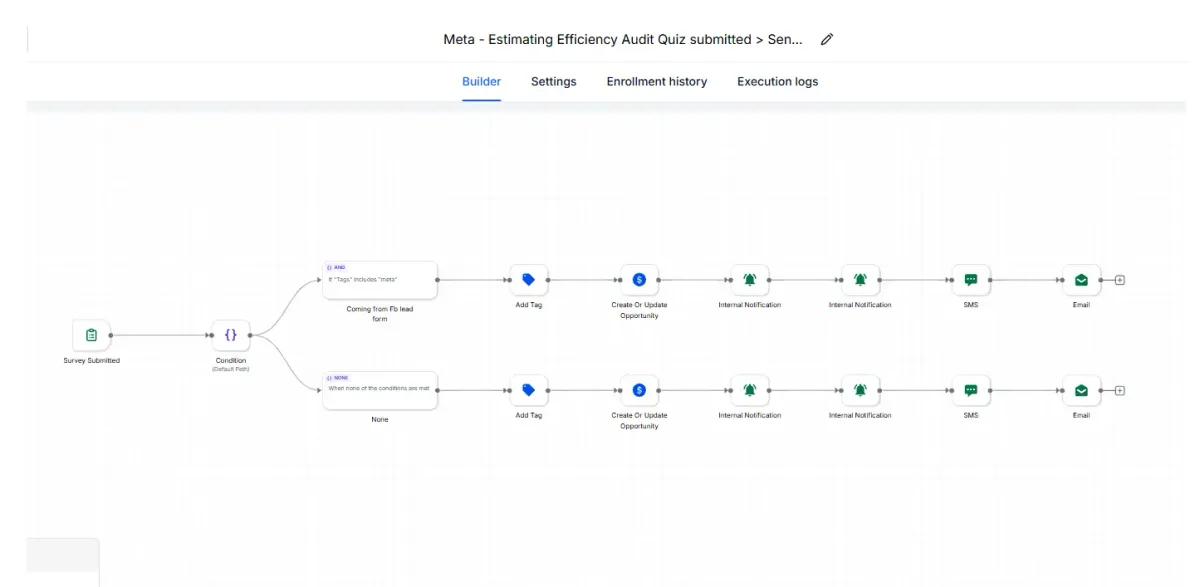This screenshot has width=1200, height=587.
Task: Click the 'Coming from Fb lead form' label
Action: pos(380,314)
